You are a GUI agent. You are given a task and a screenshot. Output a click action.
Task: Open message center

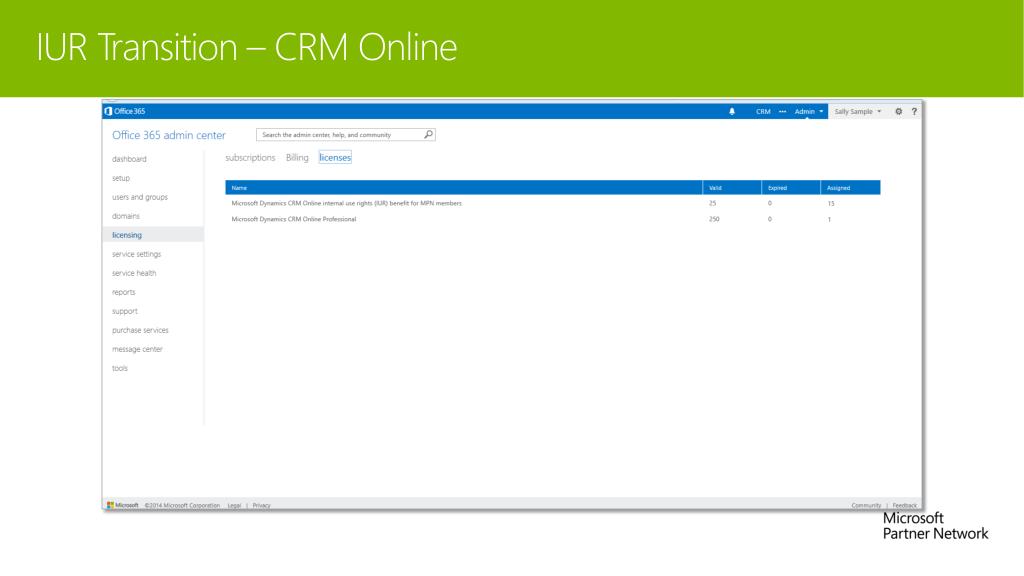pos(137,349)
